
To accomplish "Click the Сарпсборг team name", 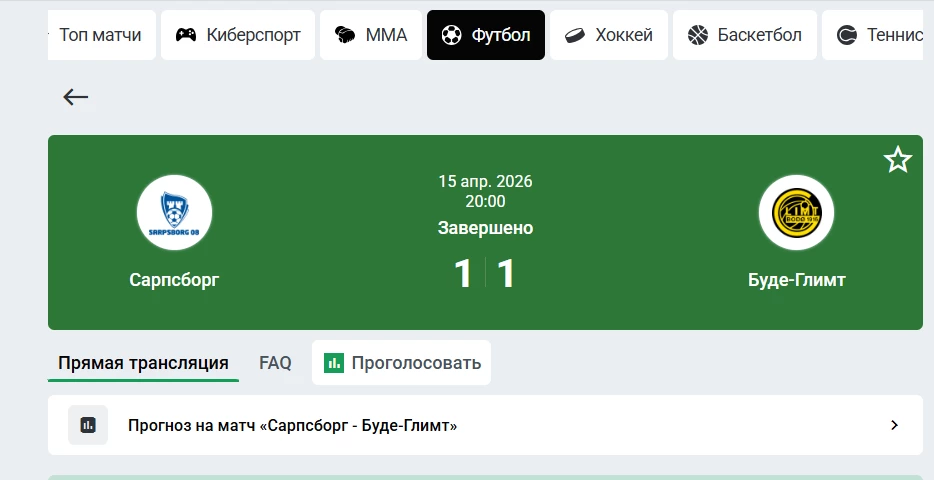I will (x=174, y=280).
